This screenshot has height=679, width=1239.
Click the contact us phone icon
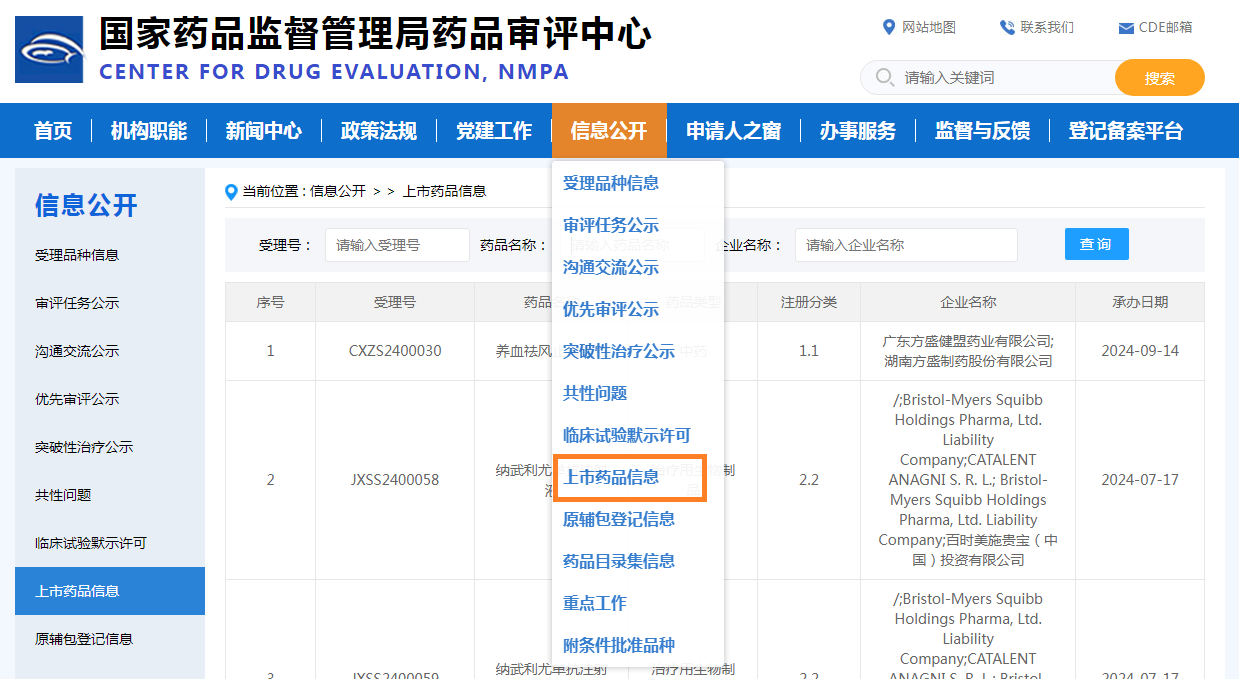1006,27
